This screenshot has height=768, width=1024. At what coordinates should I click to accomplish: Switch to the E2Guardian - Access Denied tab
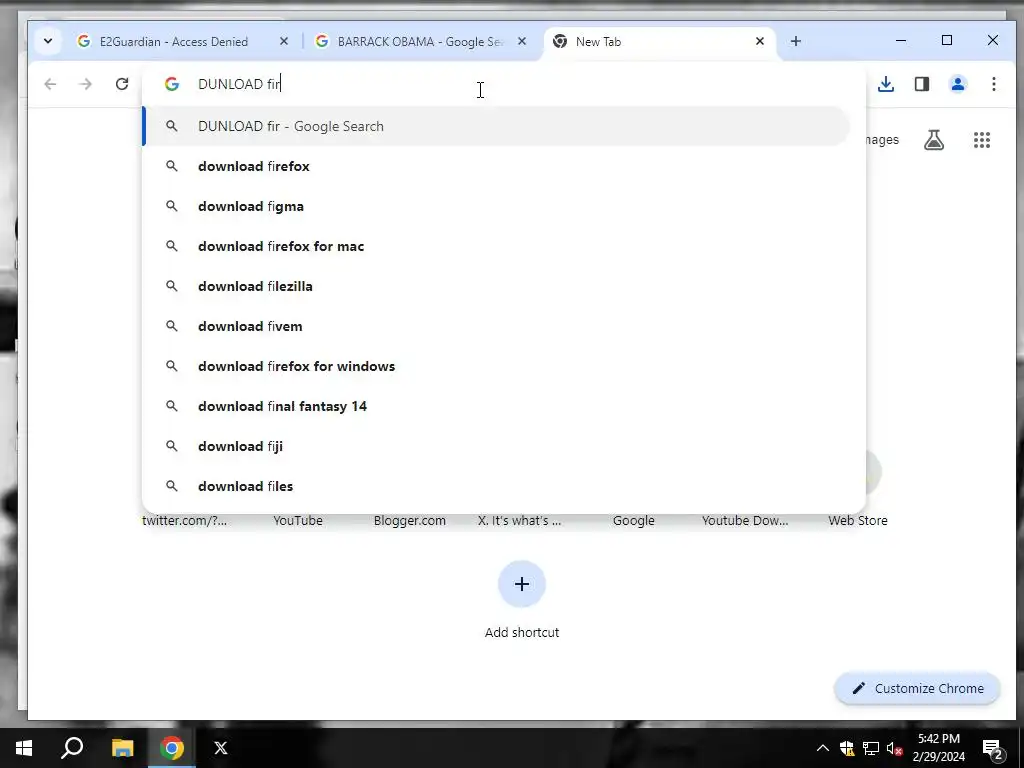click(x=173, y=42)
